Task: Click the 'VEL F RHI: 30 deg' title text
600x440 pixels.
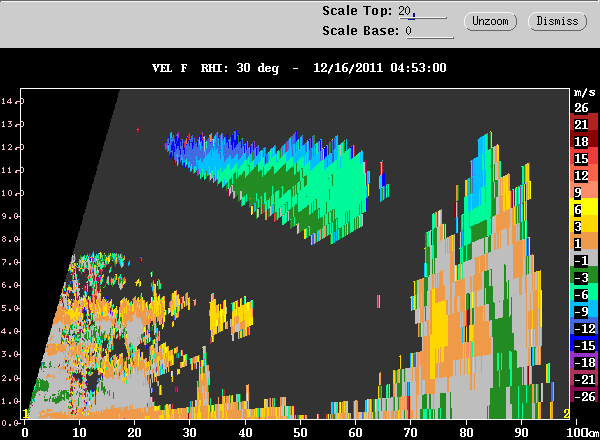Action: (215, 68)
